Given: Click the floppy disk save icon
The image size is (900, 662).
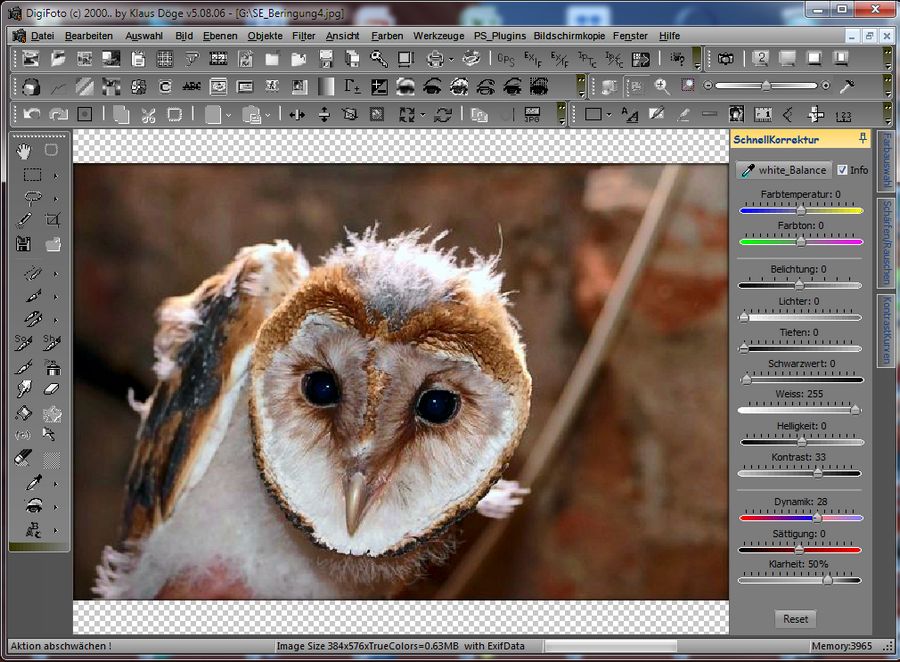Looking at the screenshot, I should pos(25,243).
